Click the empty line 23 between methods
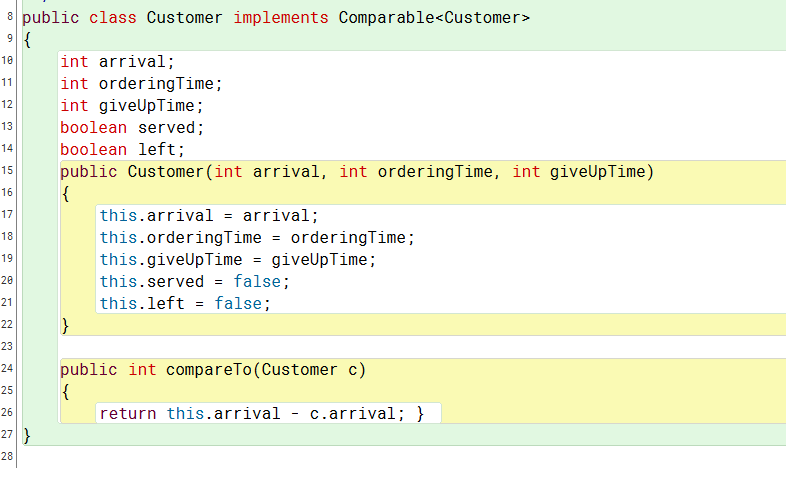This screenshot has height=490, width=786. pyautogui.click(x=421, y=347)
